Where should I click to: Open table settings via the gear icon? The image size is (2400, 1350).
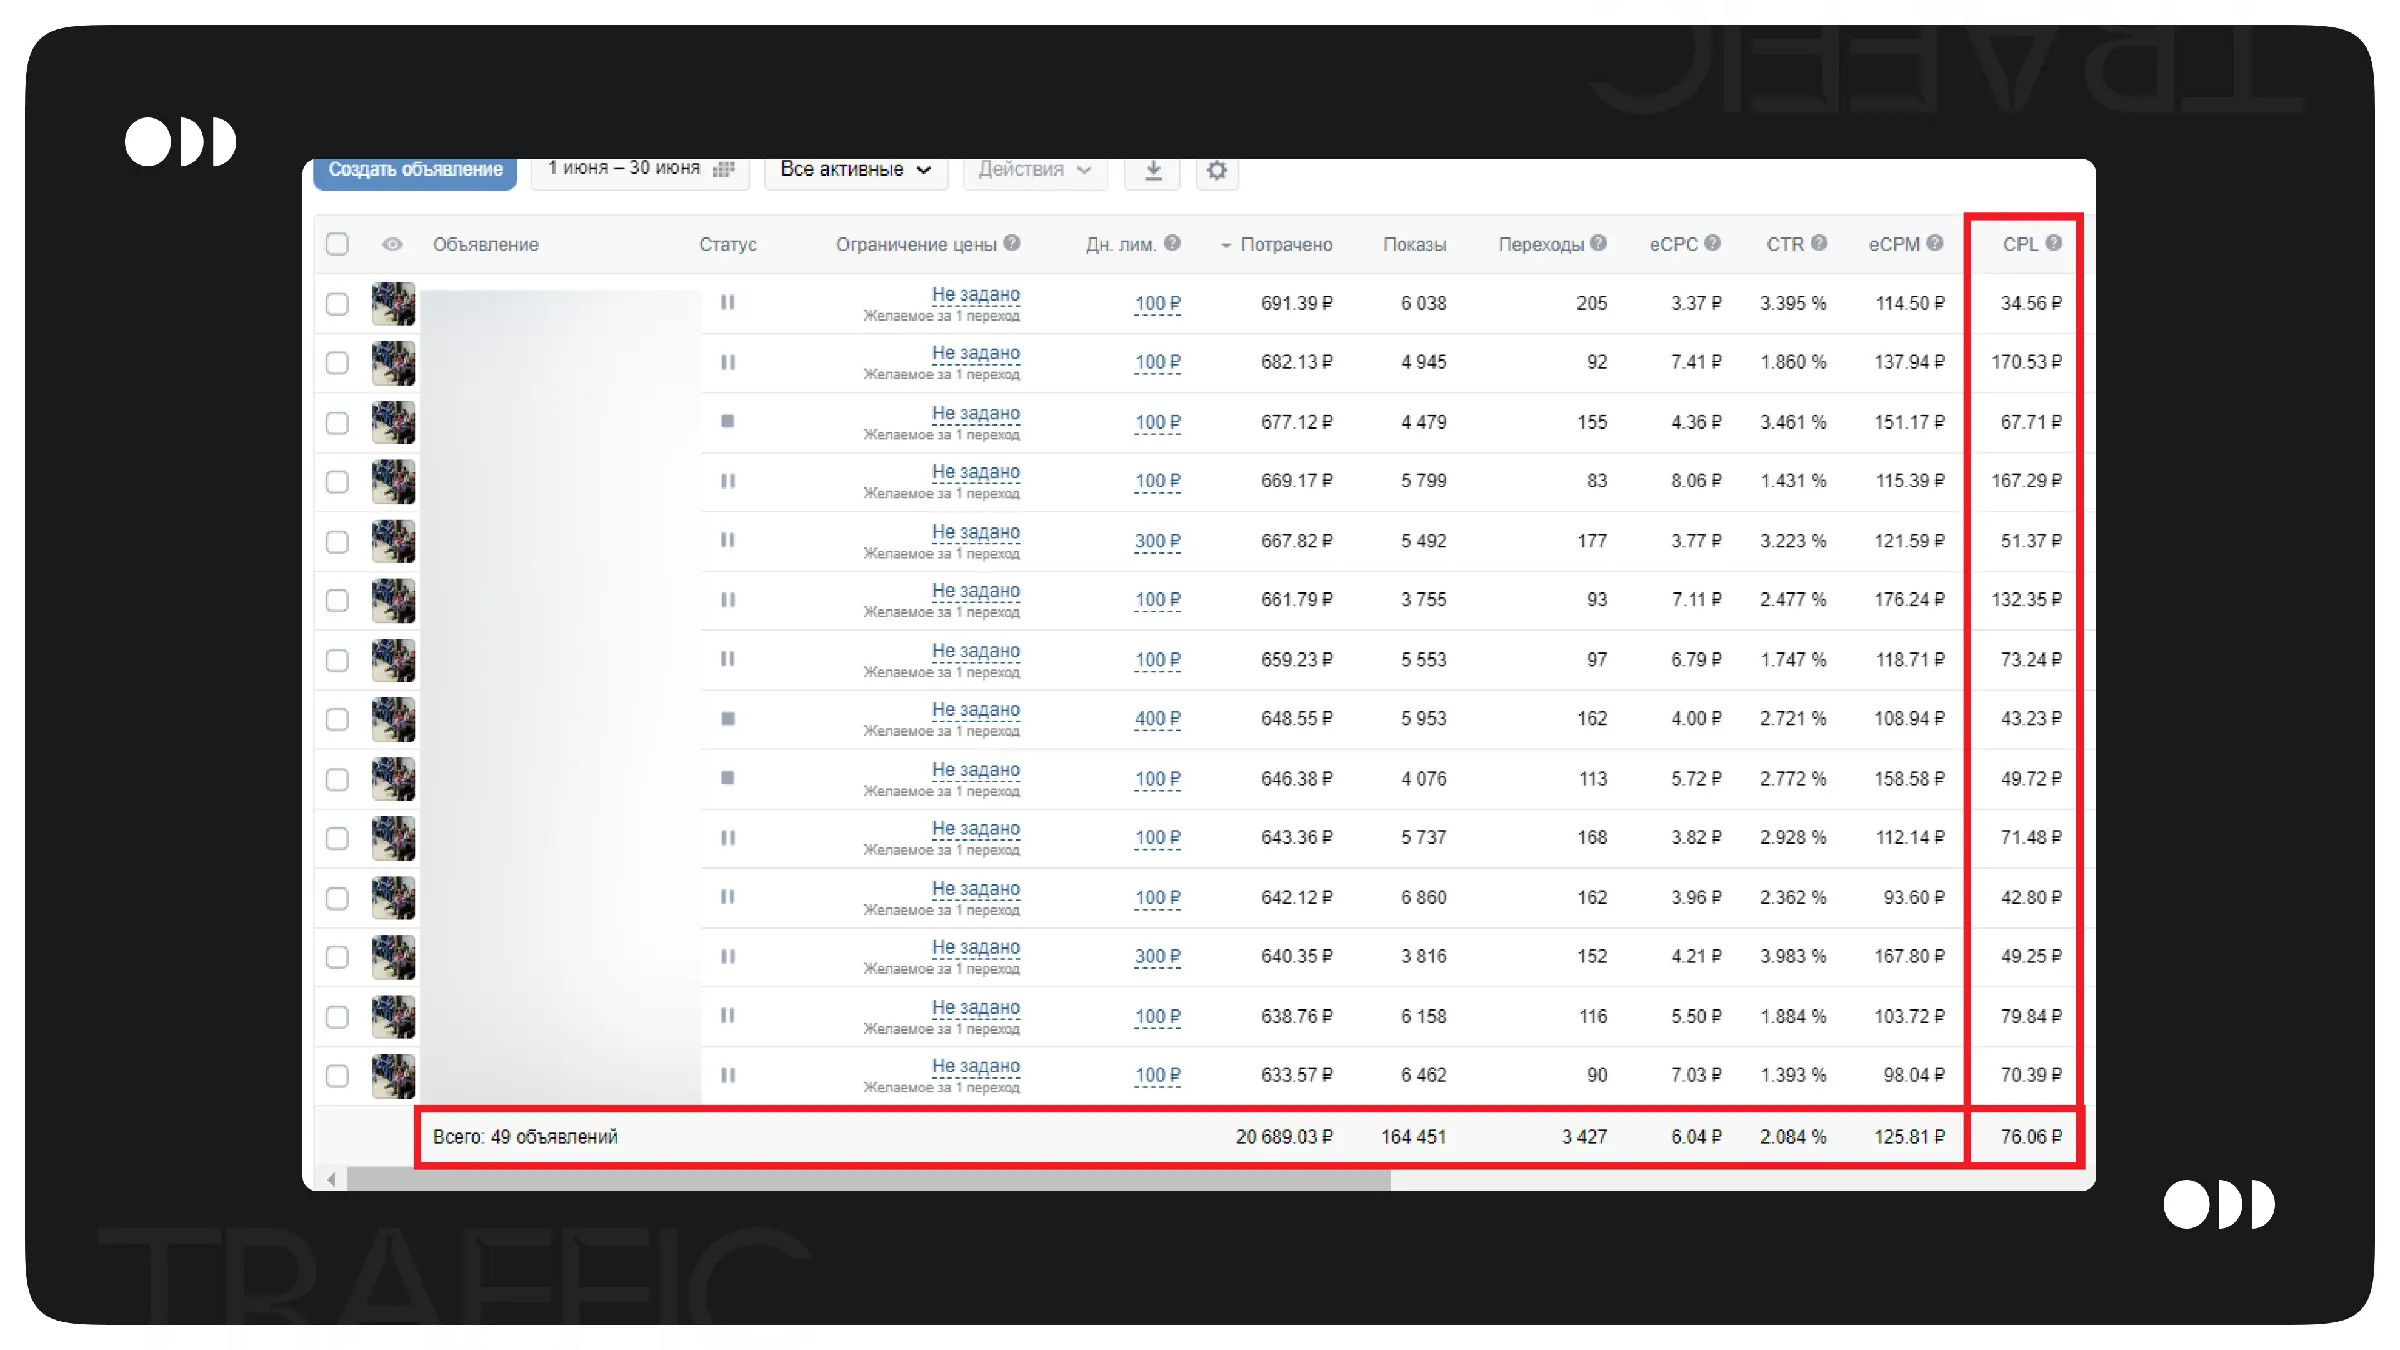1216,170
